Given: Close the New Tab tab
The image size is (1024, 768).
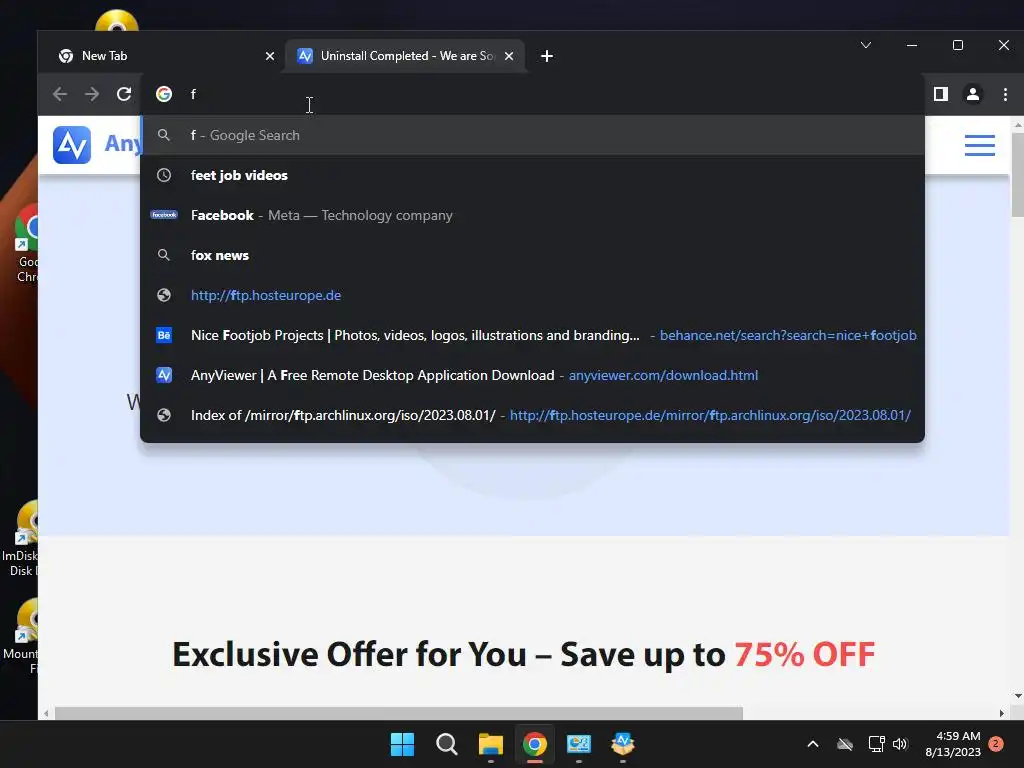Looking at the screenshot, I should tap(270, 56).
